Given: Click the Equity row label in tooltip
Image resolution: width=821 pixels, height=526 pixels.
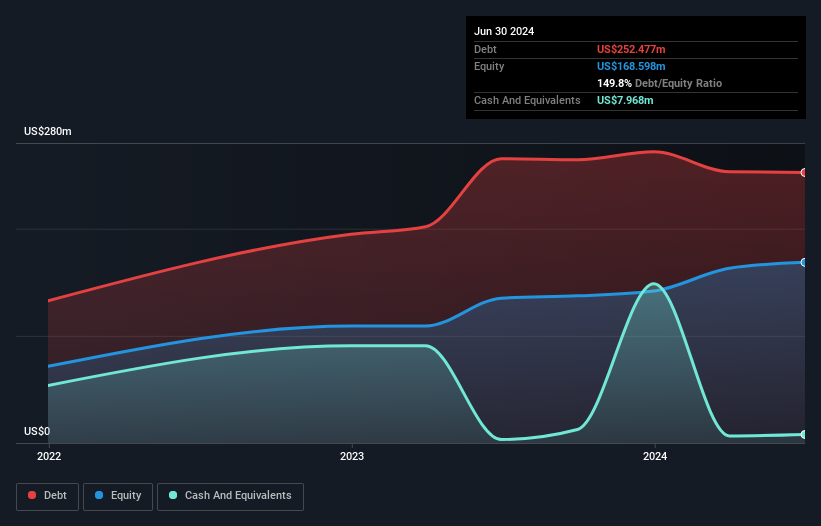Looking at the screenshot, I should pos(489,66).
